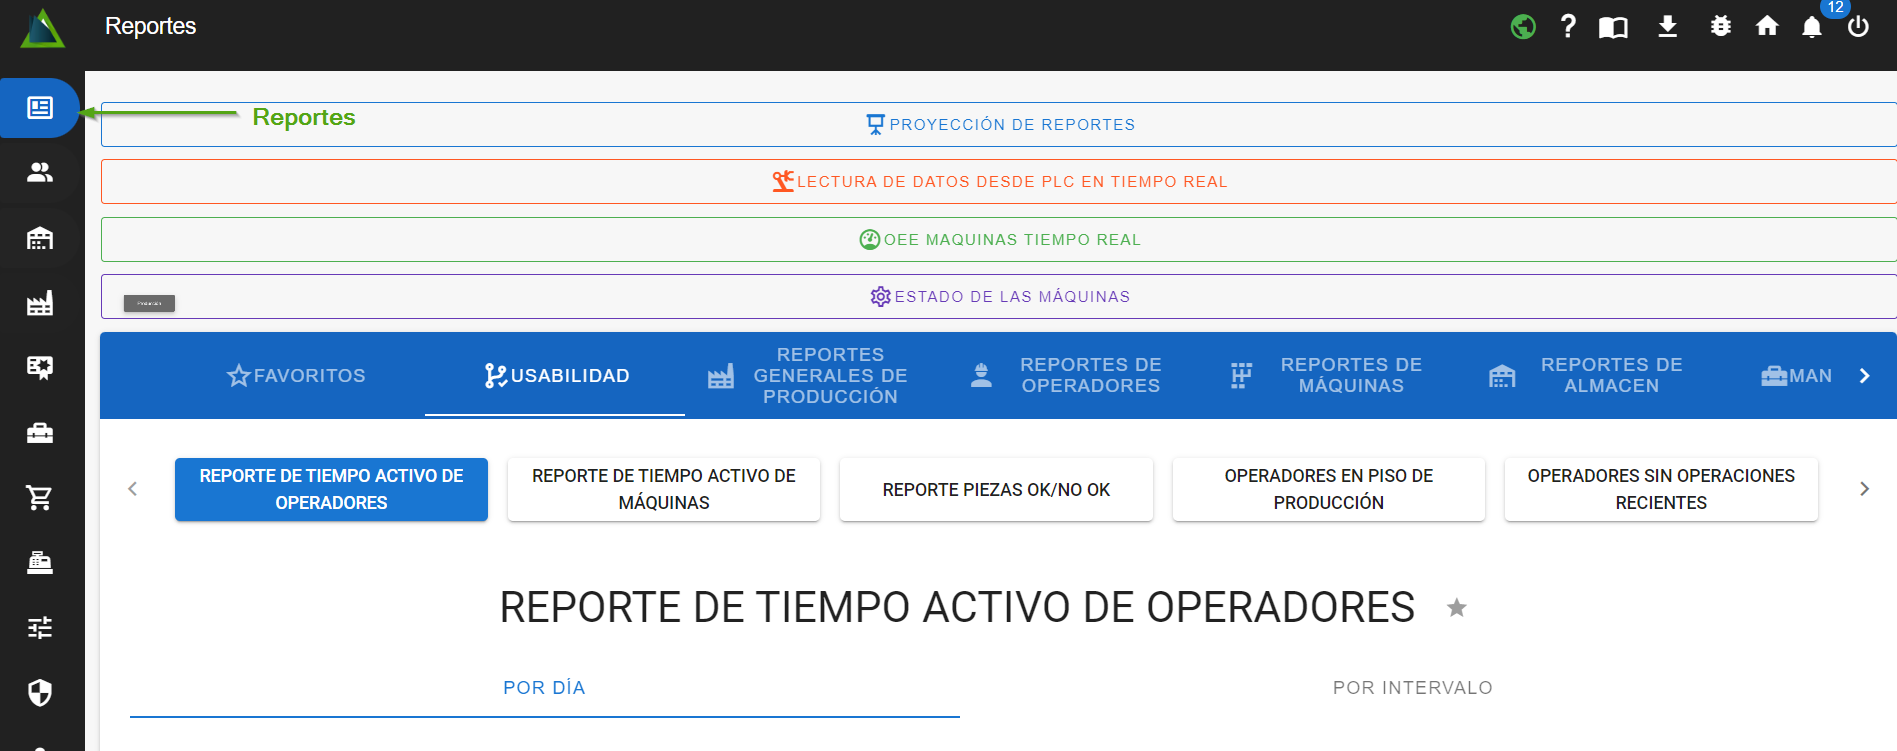1897x751 pixels.
Task: Open Estado de las Máquinas
Action: tap(999, 297)
